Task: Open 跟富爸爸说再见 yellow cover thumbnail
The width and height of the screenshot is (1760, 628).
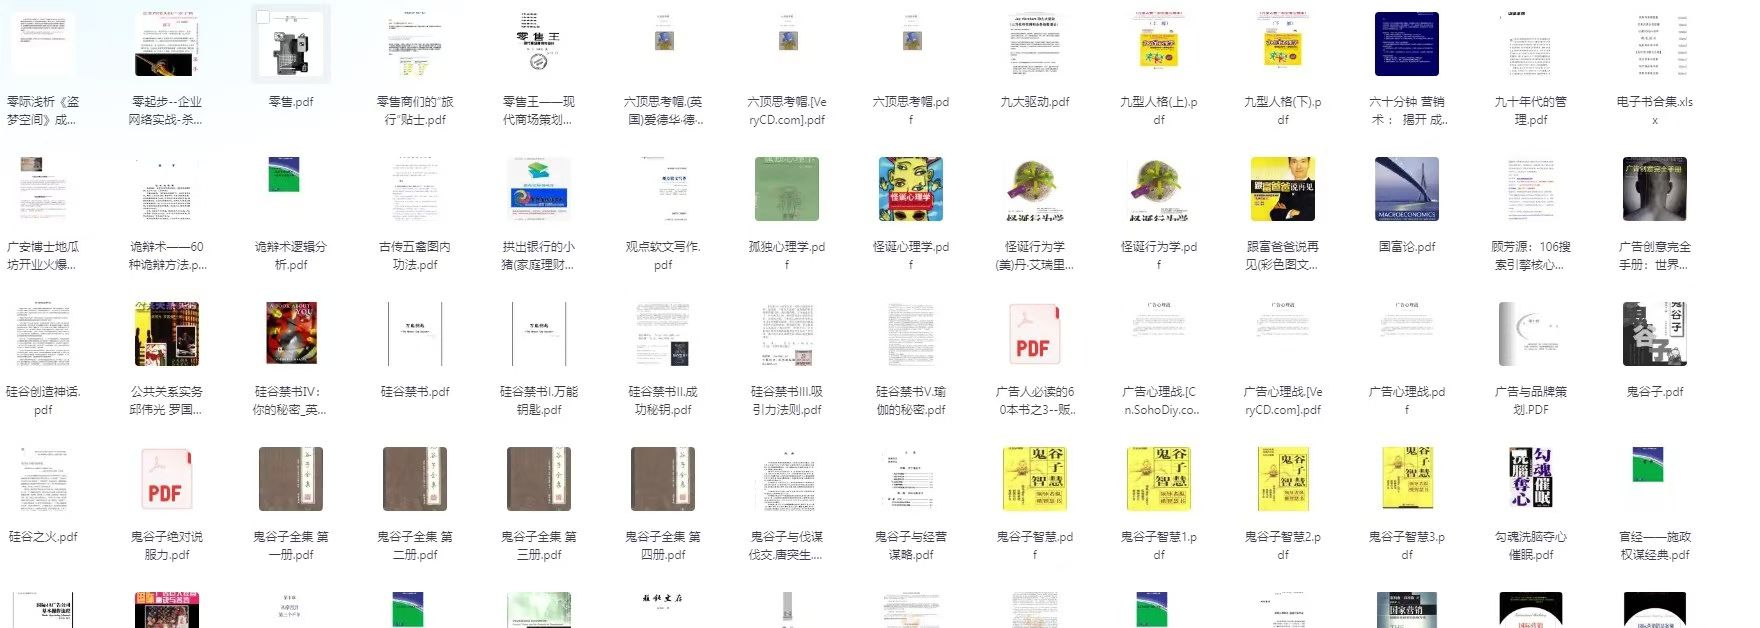Action: (x=1282, y=189)
